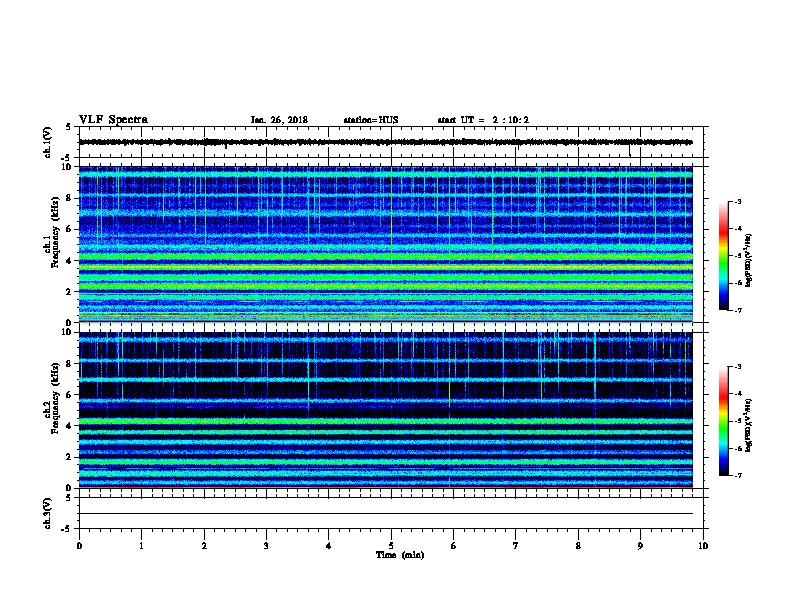This screenshot has width=792, height=612.
Task: Click the ch.2 colorbar "-7" tick label
Action: click(x=738, y=475)
